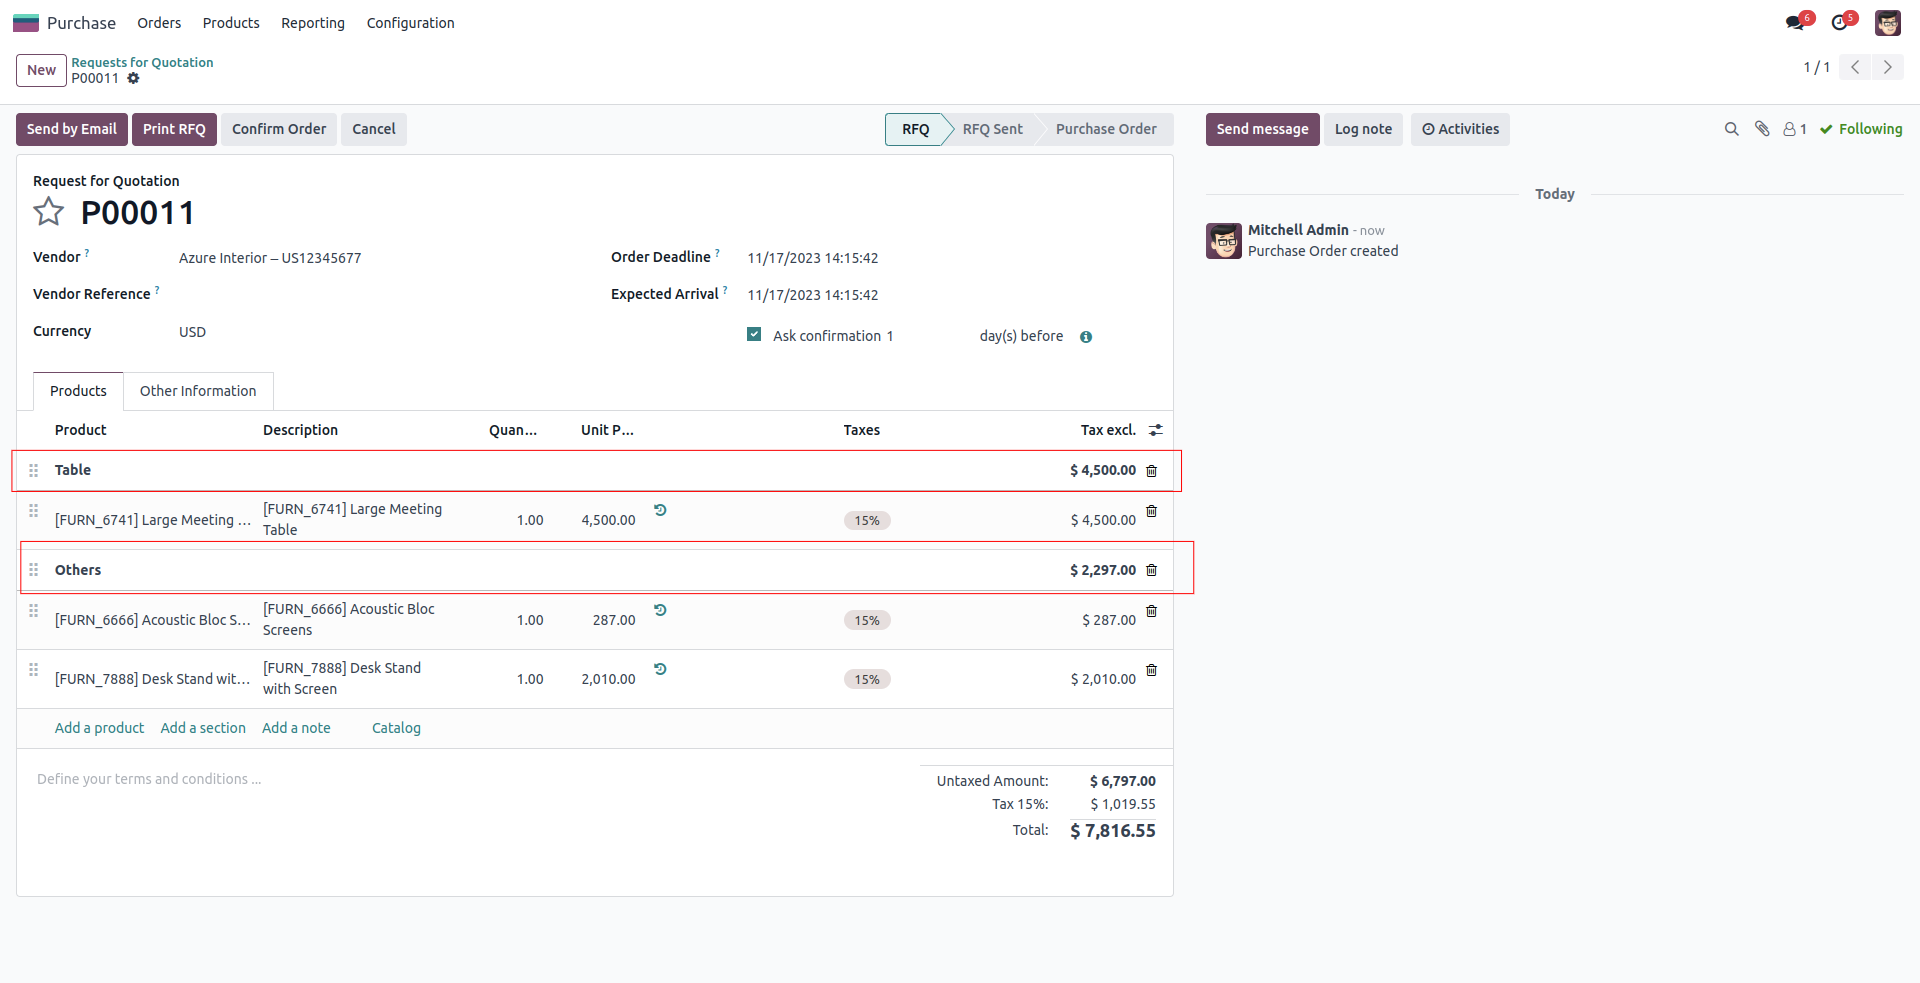1920x983 pixels.
Task: Reset unit price of Large Meeting Table
Action: click(660, 510)
